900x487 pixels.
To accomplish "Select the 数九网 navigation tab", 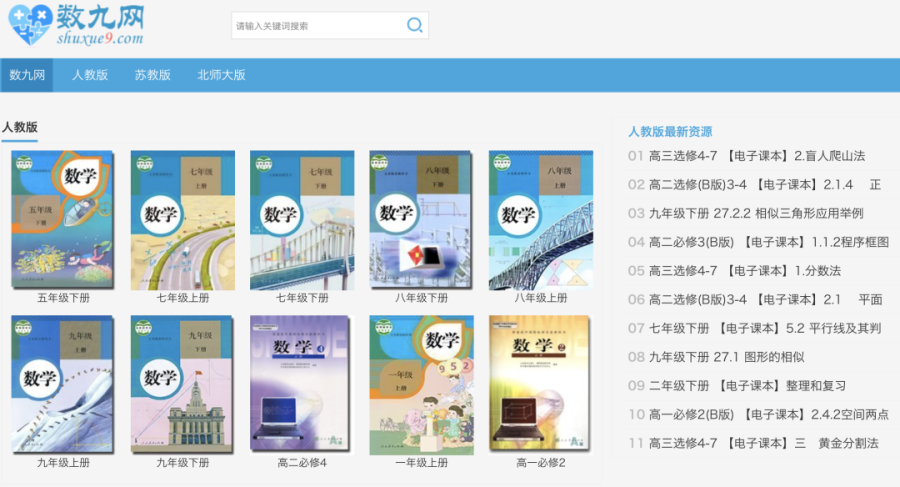I will pyautogui.click(x=27, y=75).
